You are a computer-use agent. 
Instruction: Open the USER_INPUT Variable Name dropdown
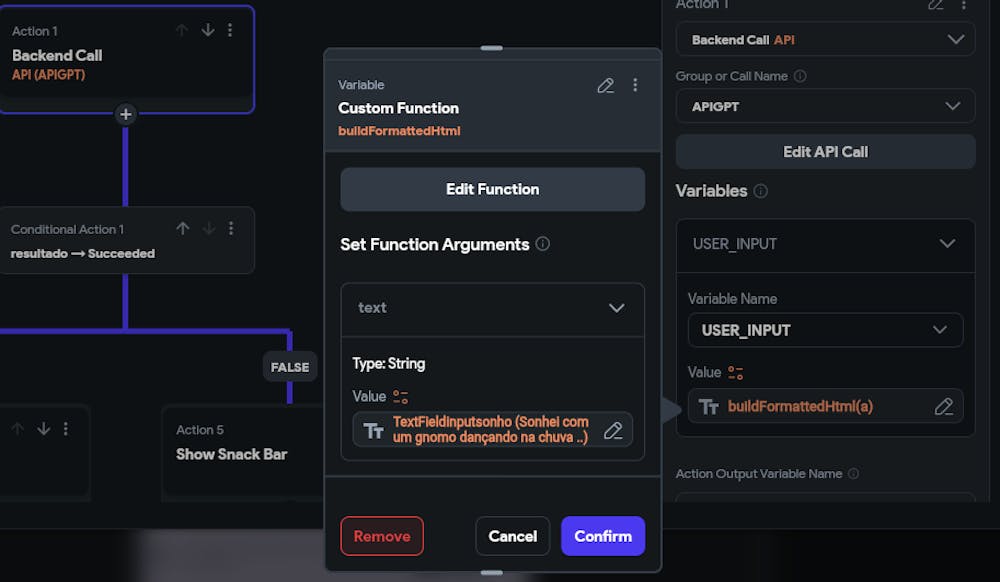825,330
